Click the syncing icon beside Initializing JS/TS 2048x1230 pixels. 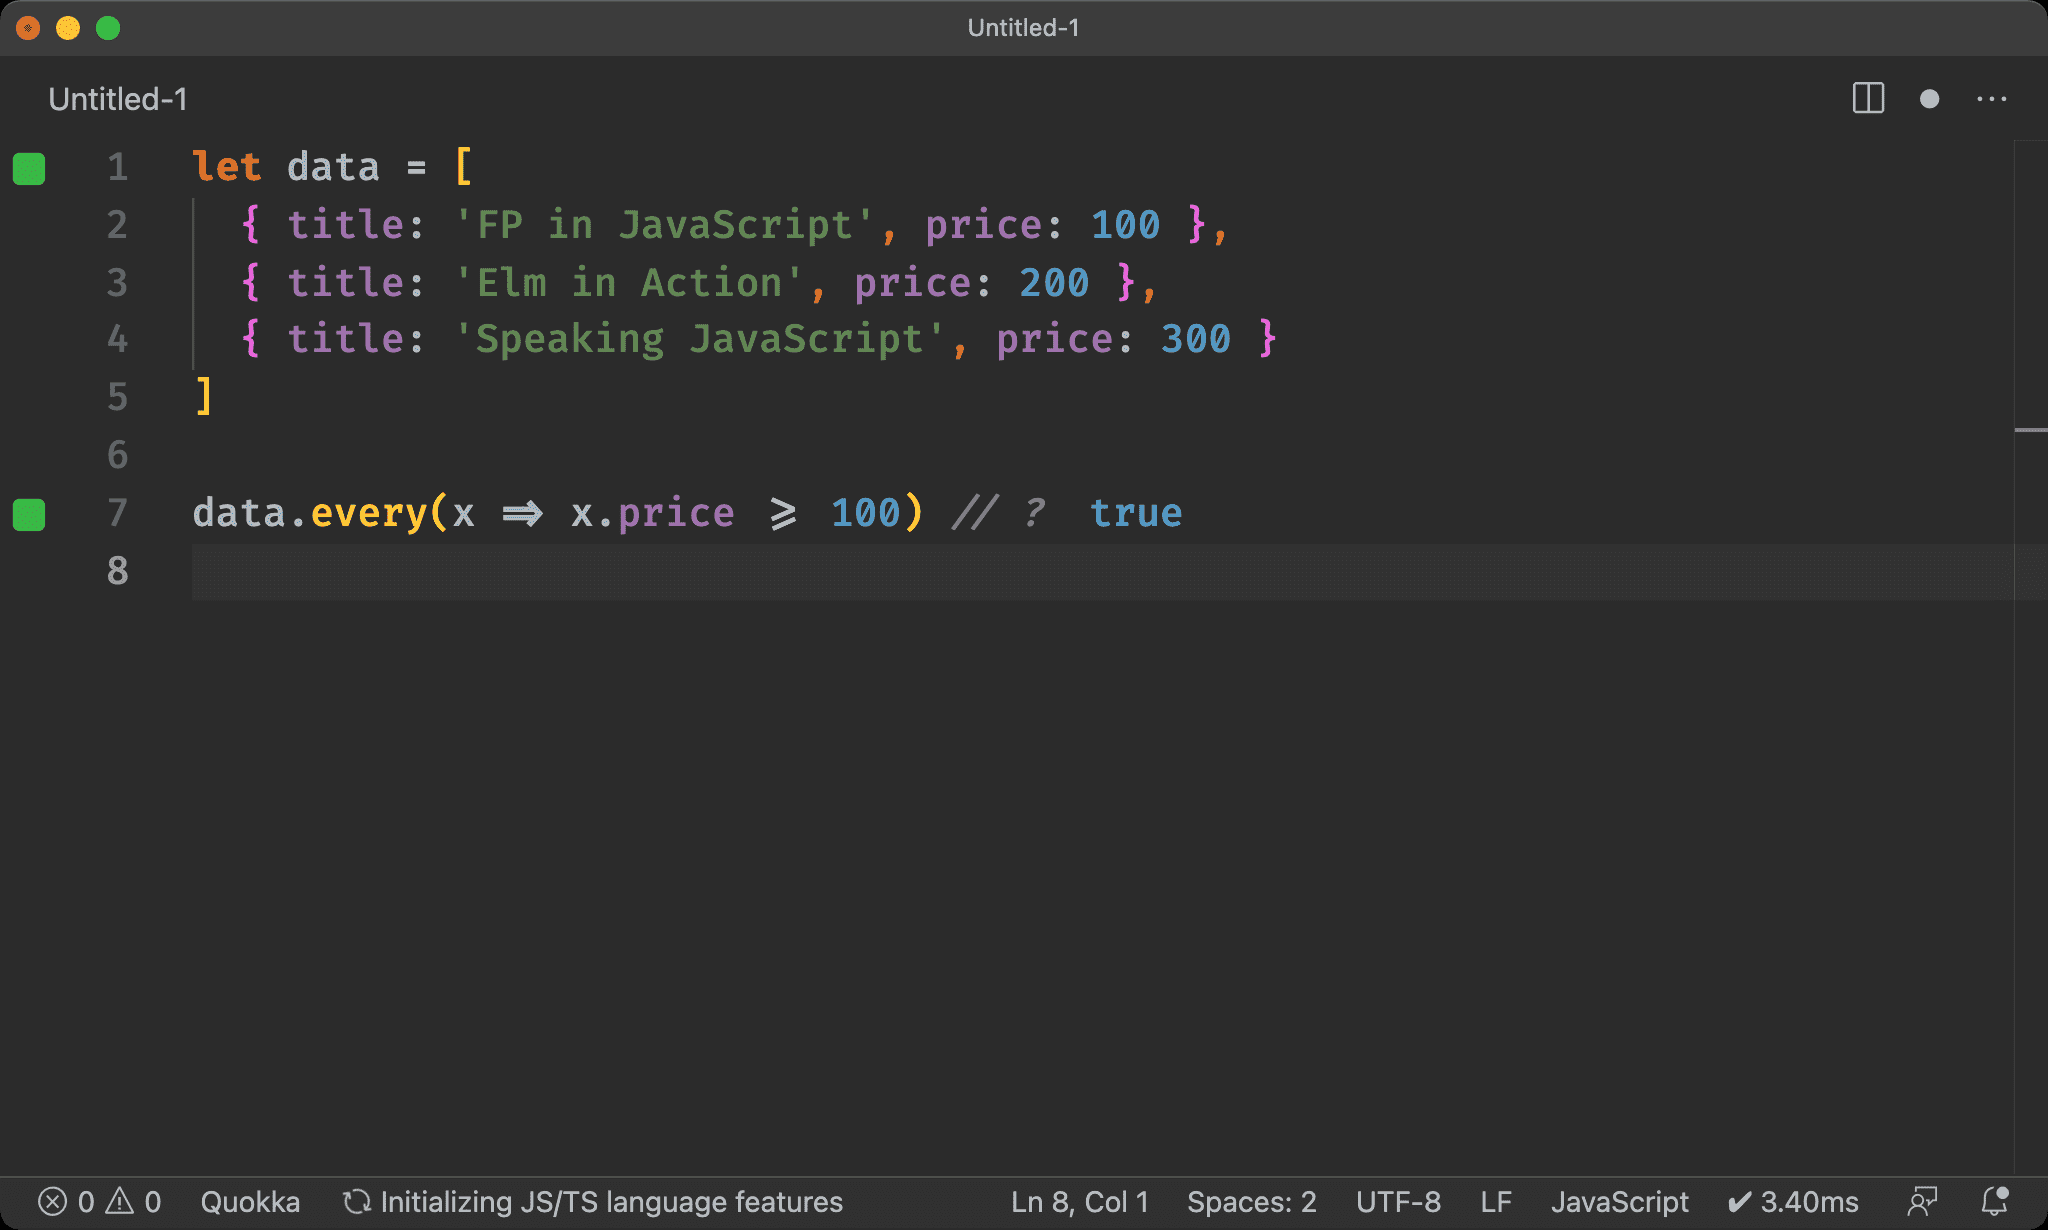pyautogui.click(x=357, y=1201)
